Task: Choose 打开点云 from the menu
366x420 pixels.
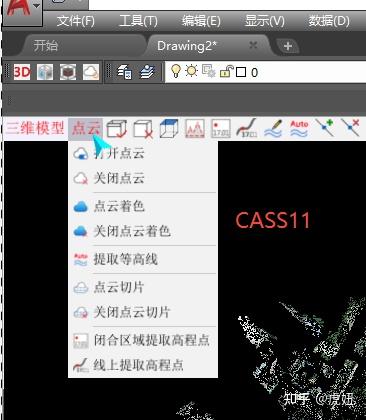Action: (x=143, y=153)
